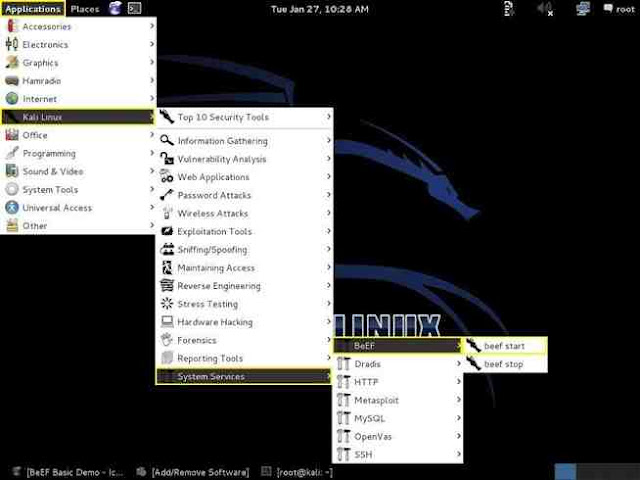
Task: Expand the Wireless Attacks submenu arrow
Action: coord(329,213)
